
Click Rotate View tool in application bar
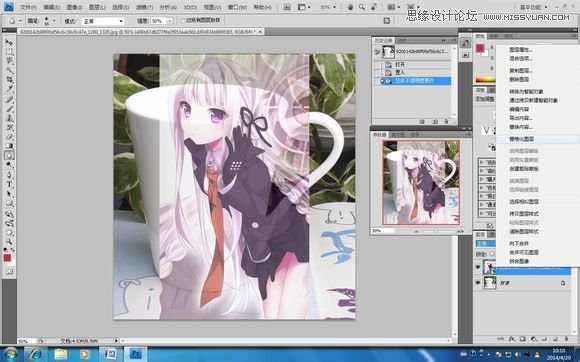click(374, 7)
